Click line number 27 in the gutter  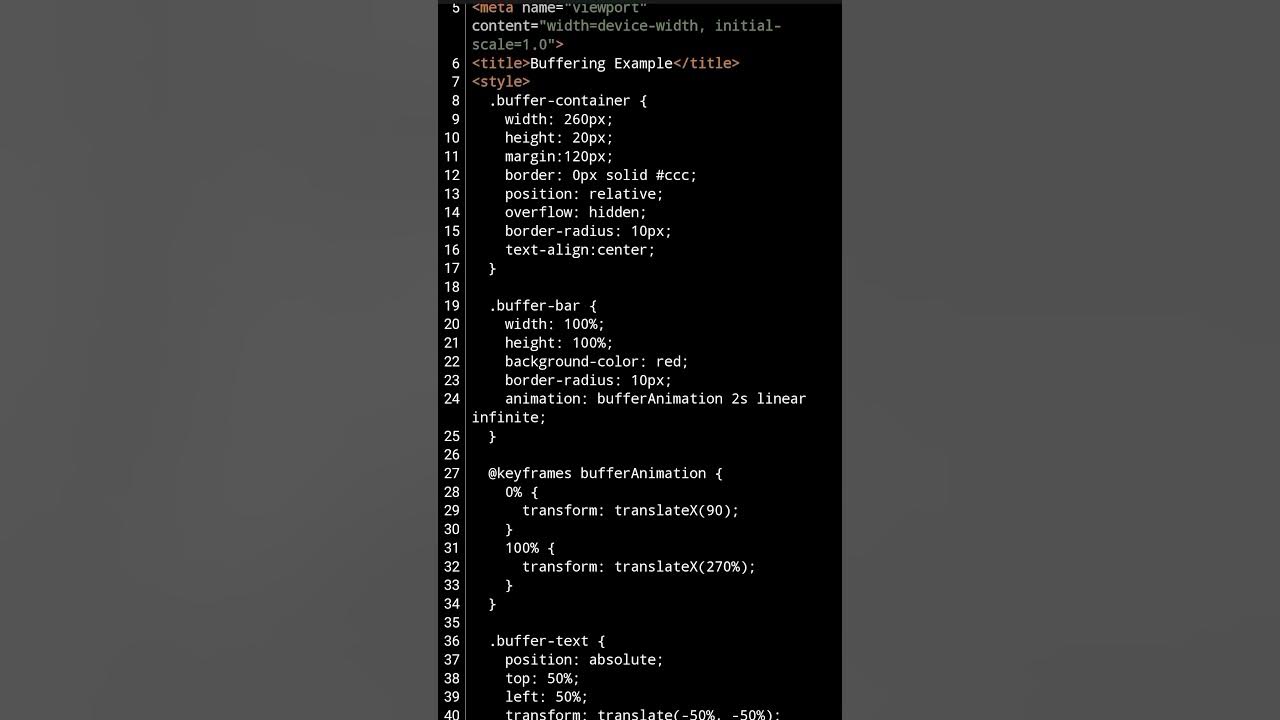tap(451, 474)
